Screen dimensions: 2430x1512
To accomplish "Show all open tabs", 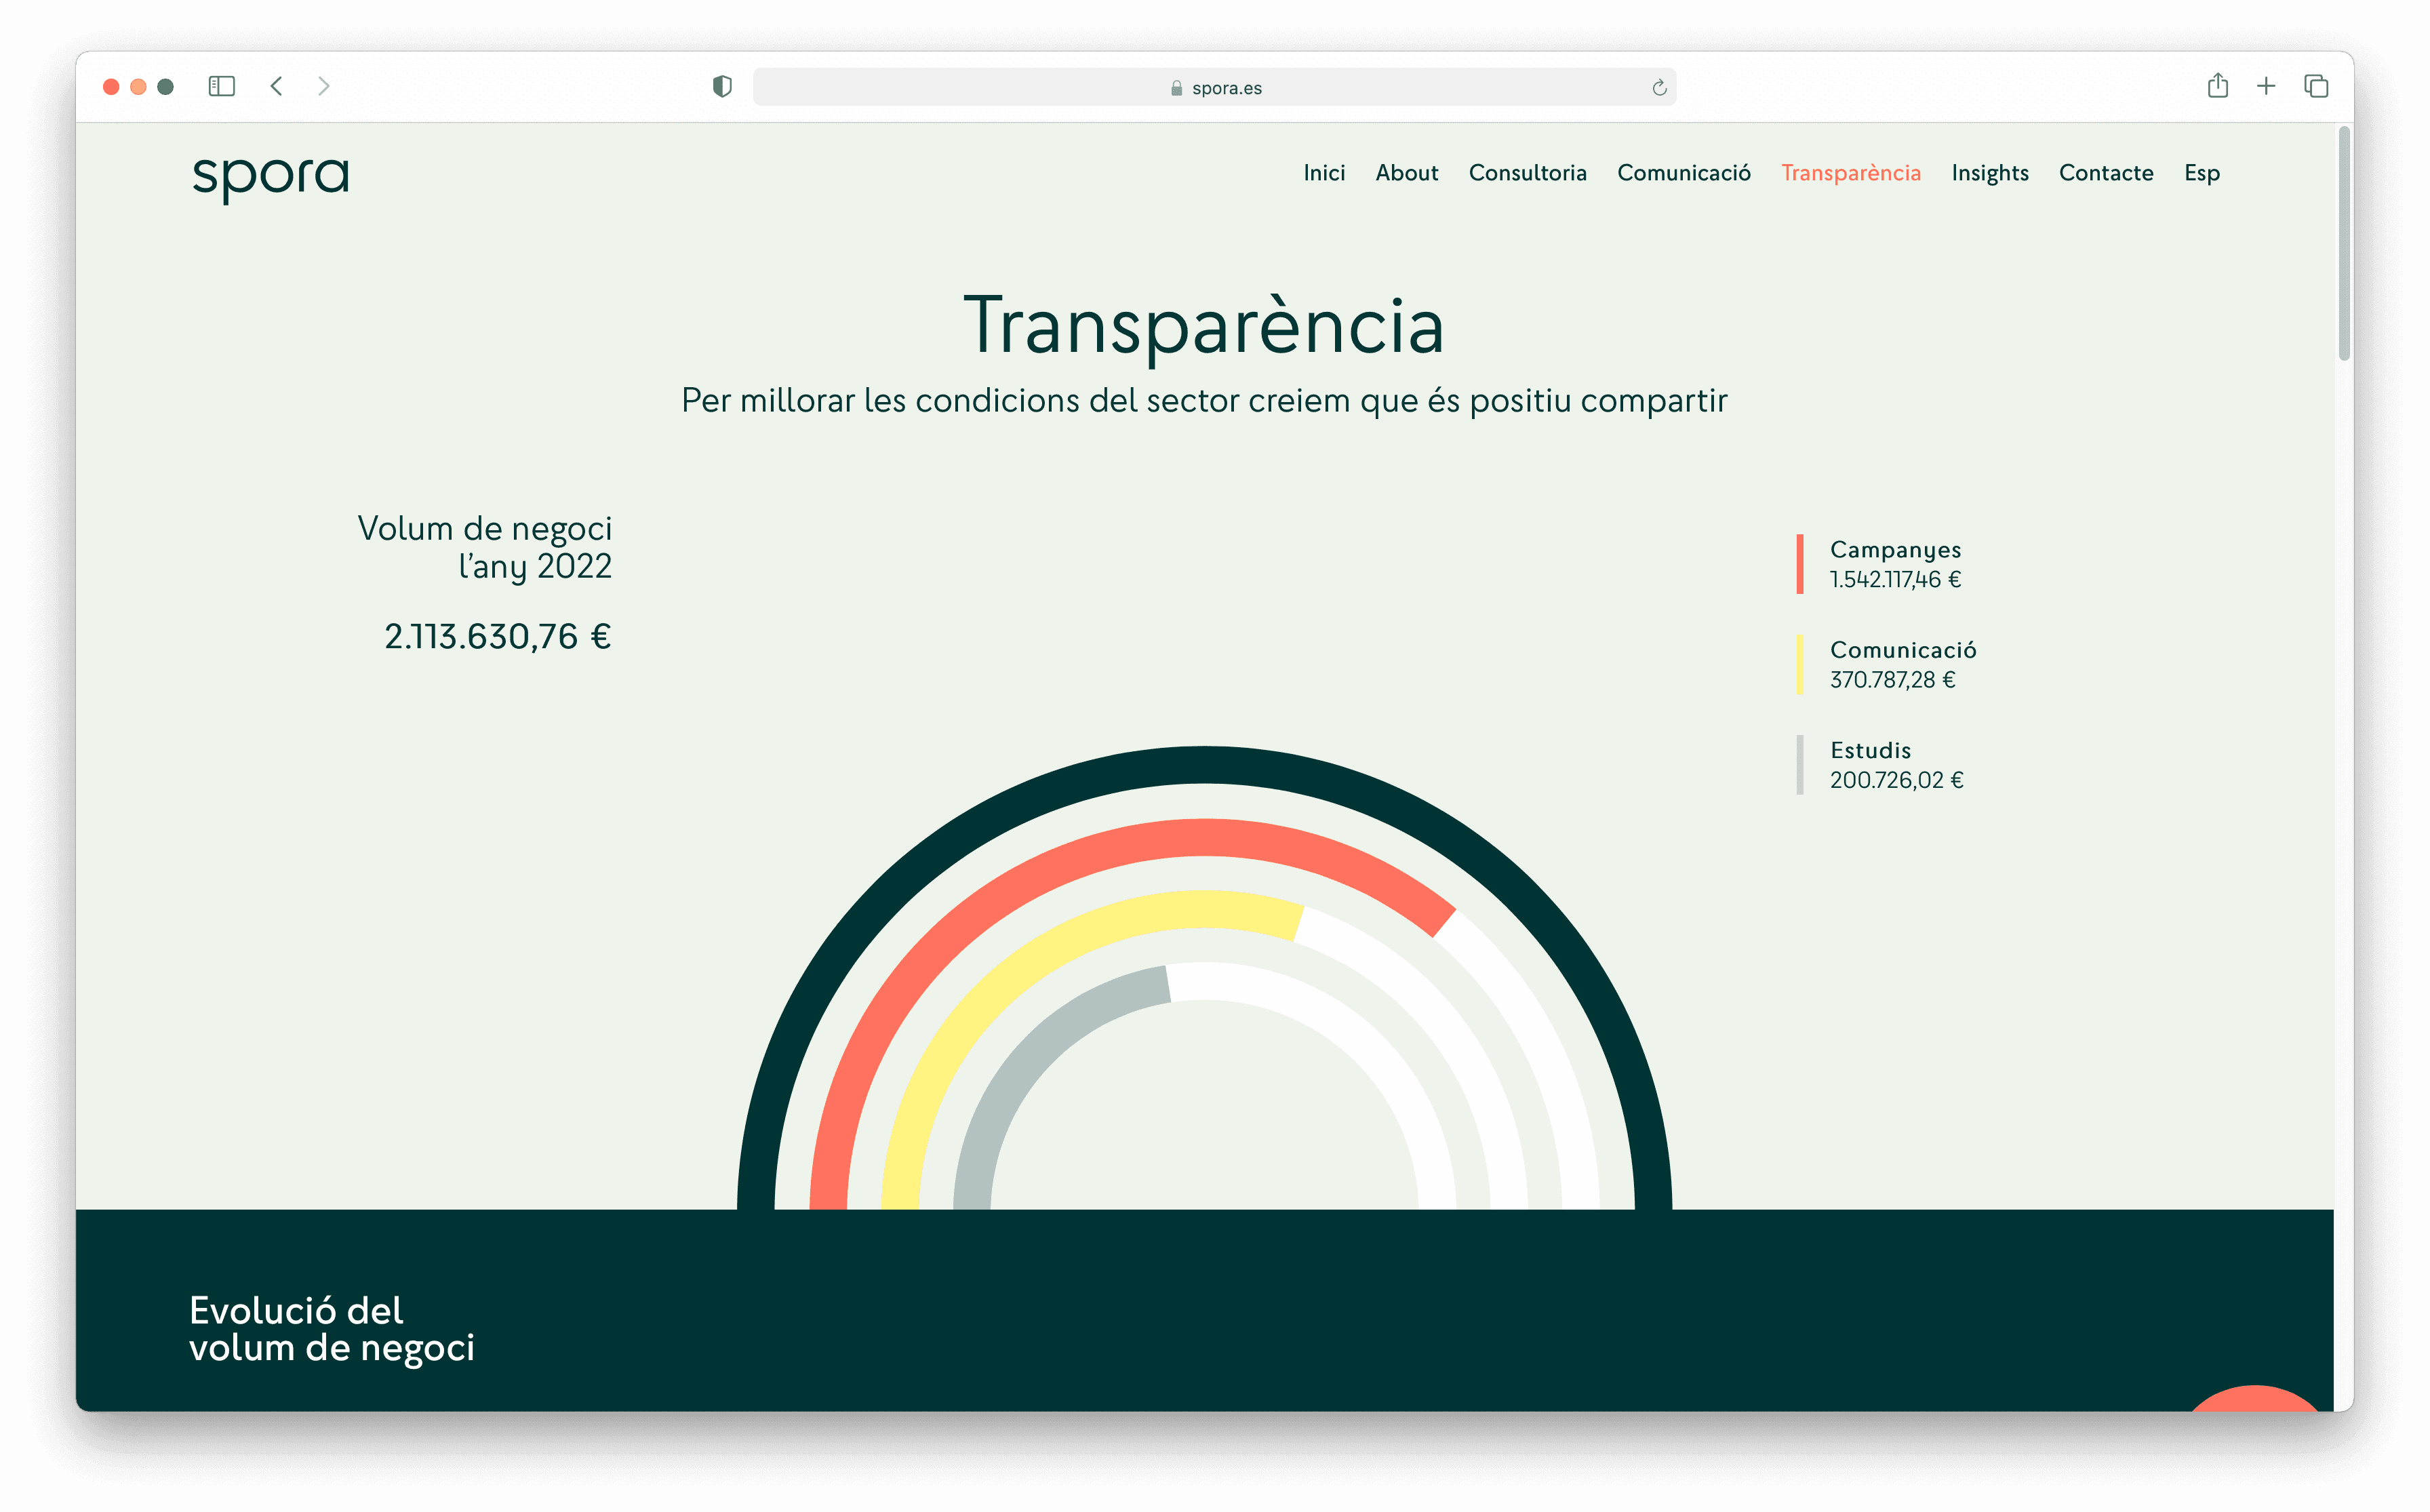I will pyautogui.click(x=2317, y=87).
